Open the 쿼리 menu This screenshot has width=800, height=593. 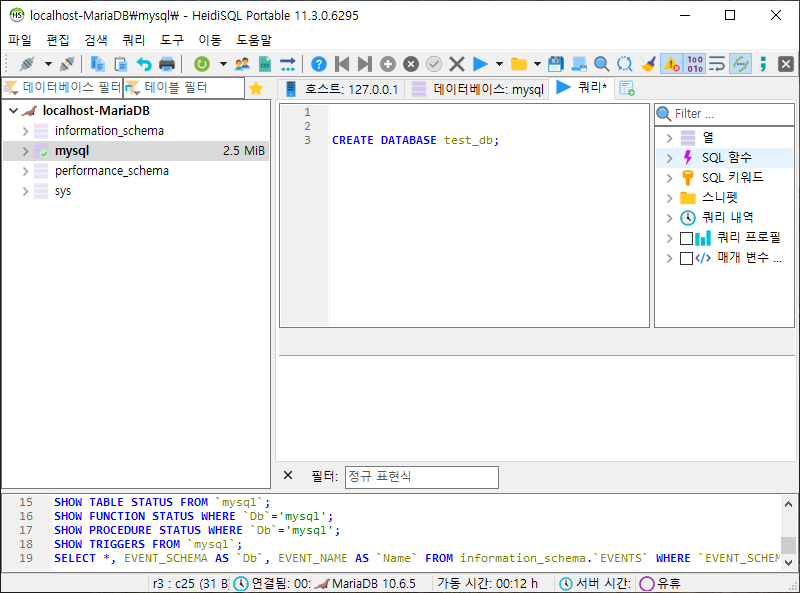134,40
